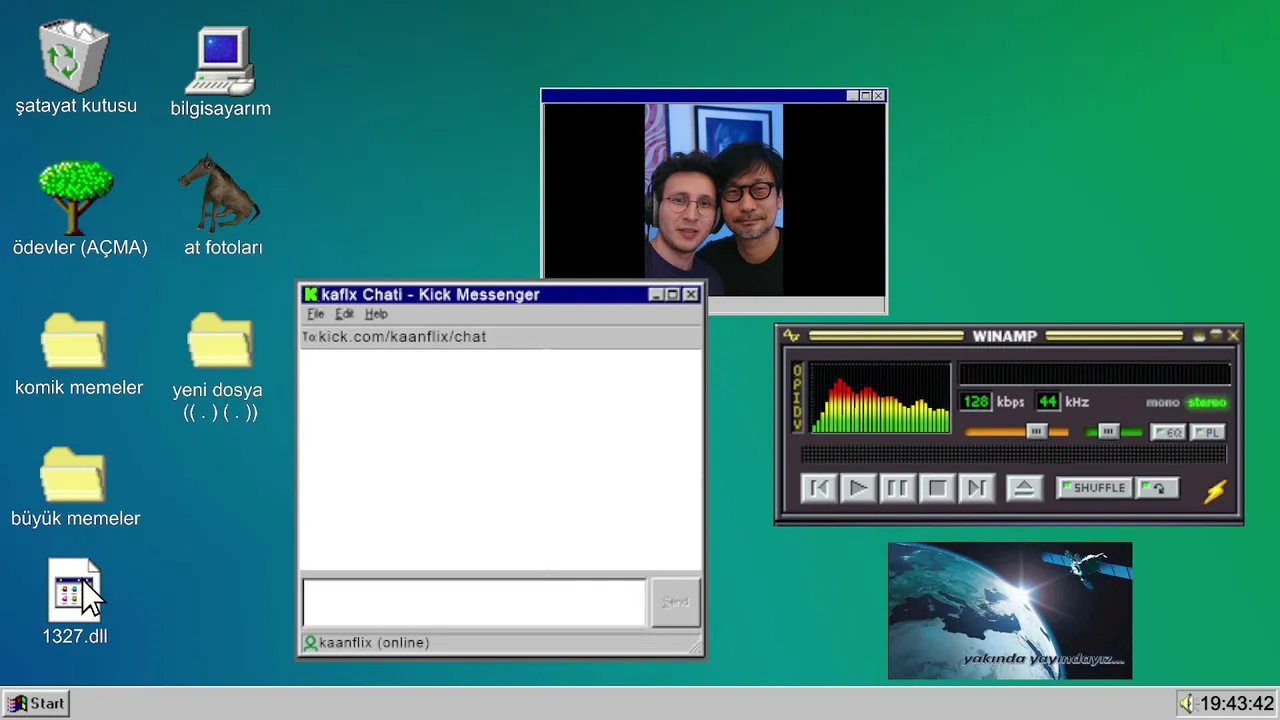Viewport: 1280px width, 720px height.
Task: Click the Kick Messenger chat history area
Action: [501, 460]
